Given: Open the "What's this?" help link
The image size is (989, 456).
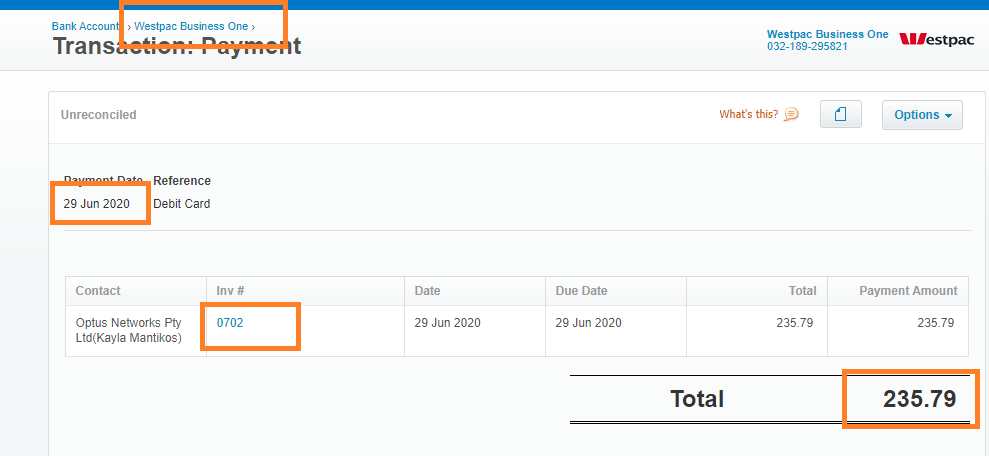Looking at the screenshot, I should (x=749, y=115).
